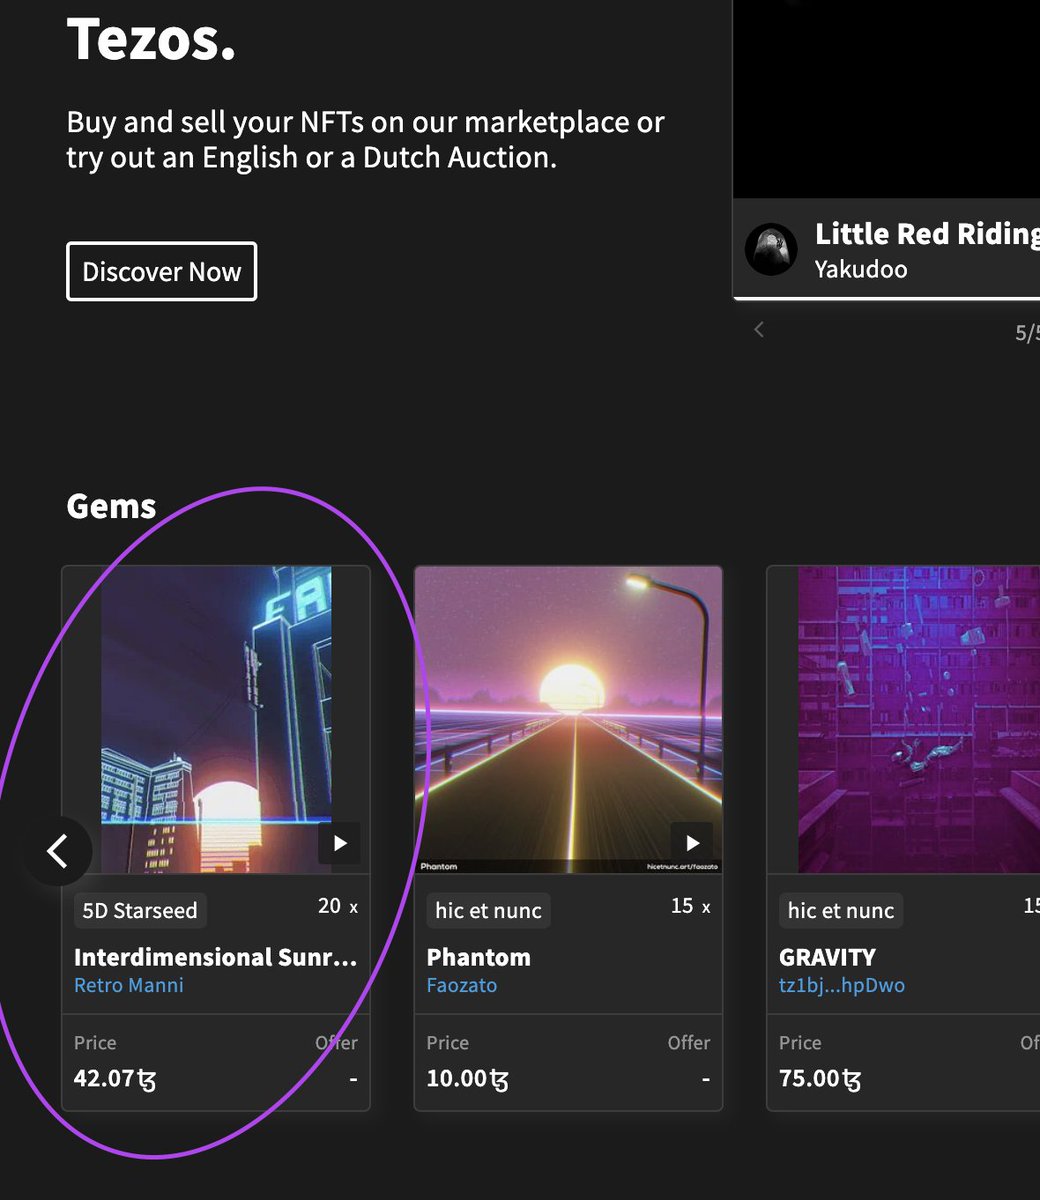Image resolution: width=1040 pixels, height=1200 pixels.
Task: Click the 75.00 tez price
Action: coord(820,1079)
